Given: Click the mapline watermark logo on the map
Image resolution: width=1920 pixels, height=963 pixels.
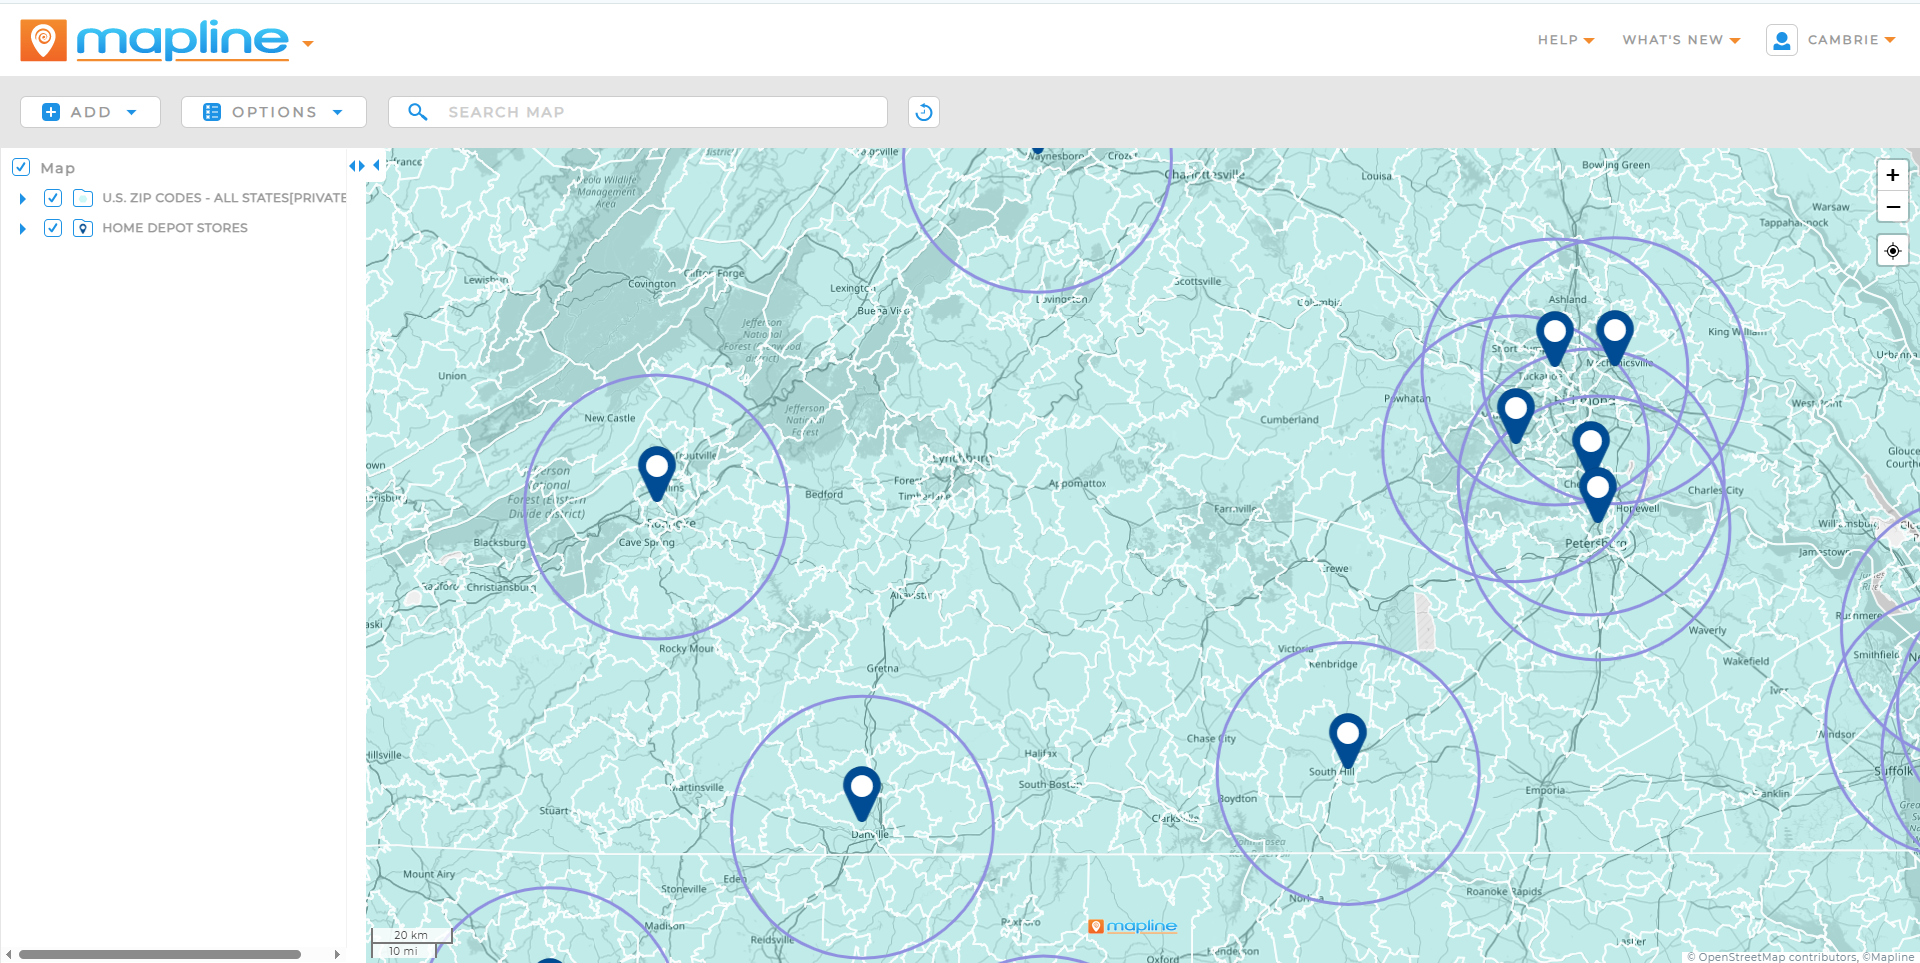Looking at the screenshot, I should (x=1132, y=926).
